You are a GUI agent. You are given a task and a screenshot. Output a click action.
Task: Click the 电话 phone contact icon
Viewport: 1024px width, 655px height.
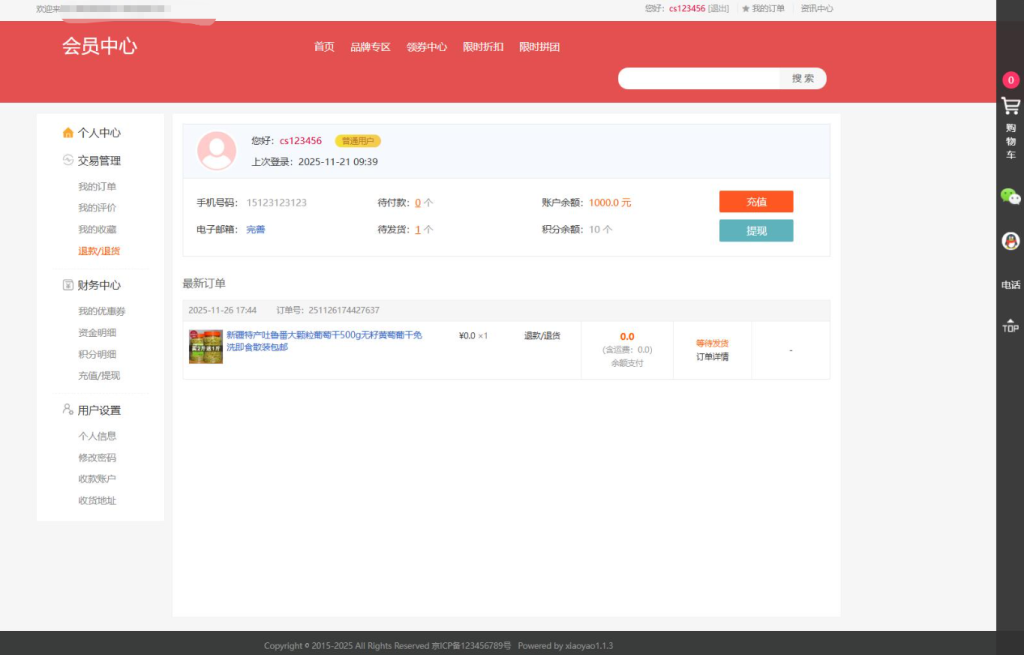point(1010,283)
